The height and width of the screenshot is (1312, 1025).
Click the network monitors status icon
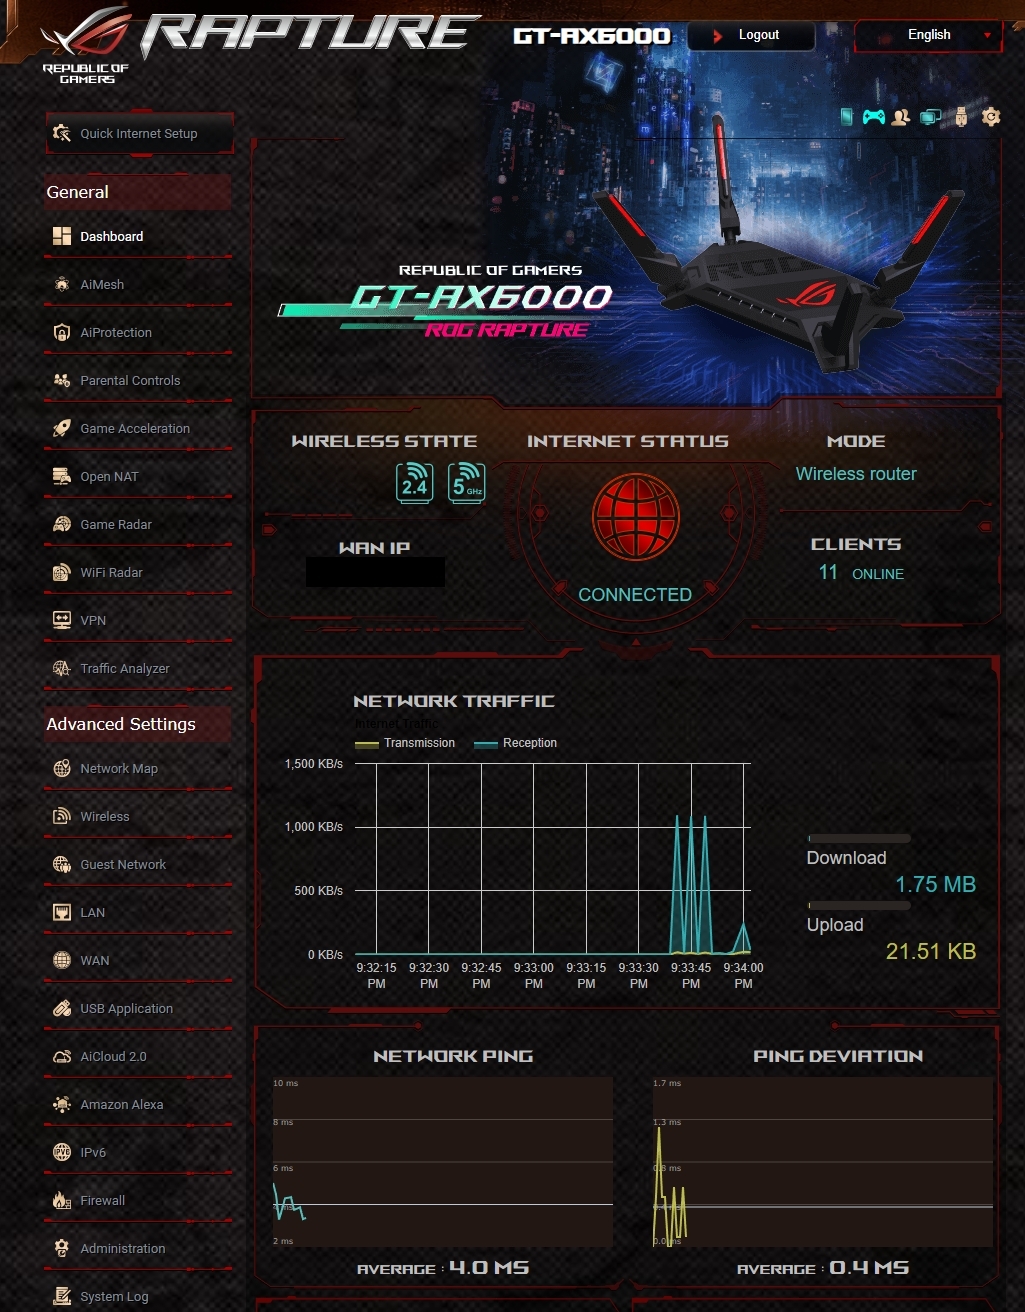tap(931, 117)
